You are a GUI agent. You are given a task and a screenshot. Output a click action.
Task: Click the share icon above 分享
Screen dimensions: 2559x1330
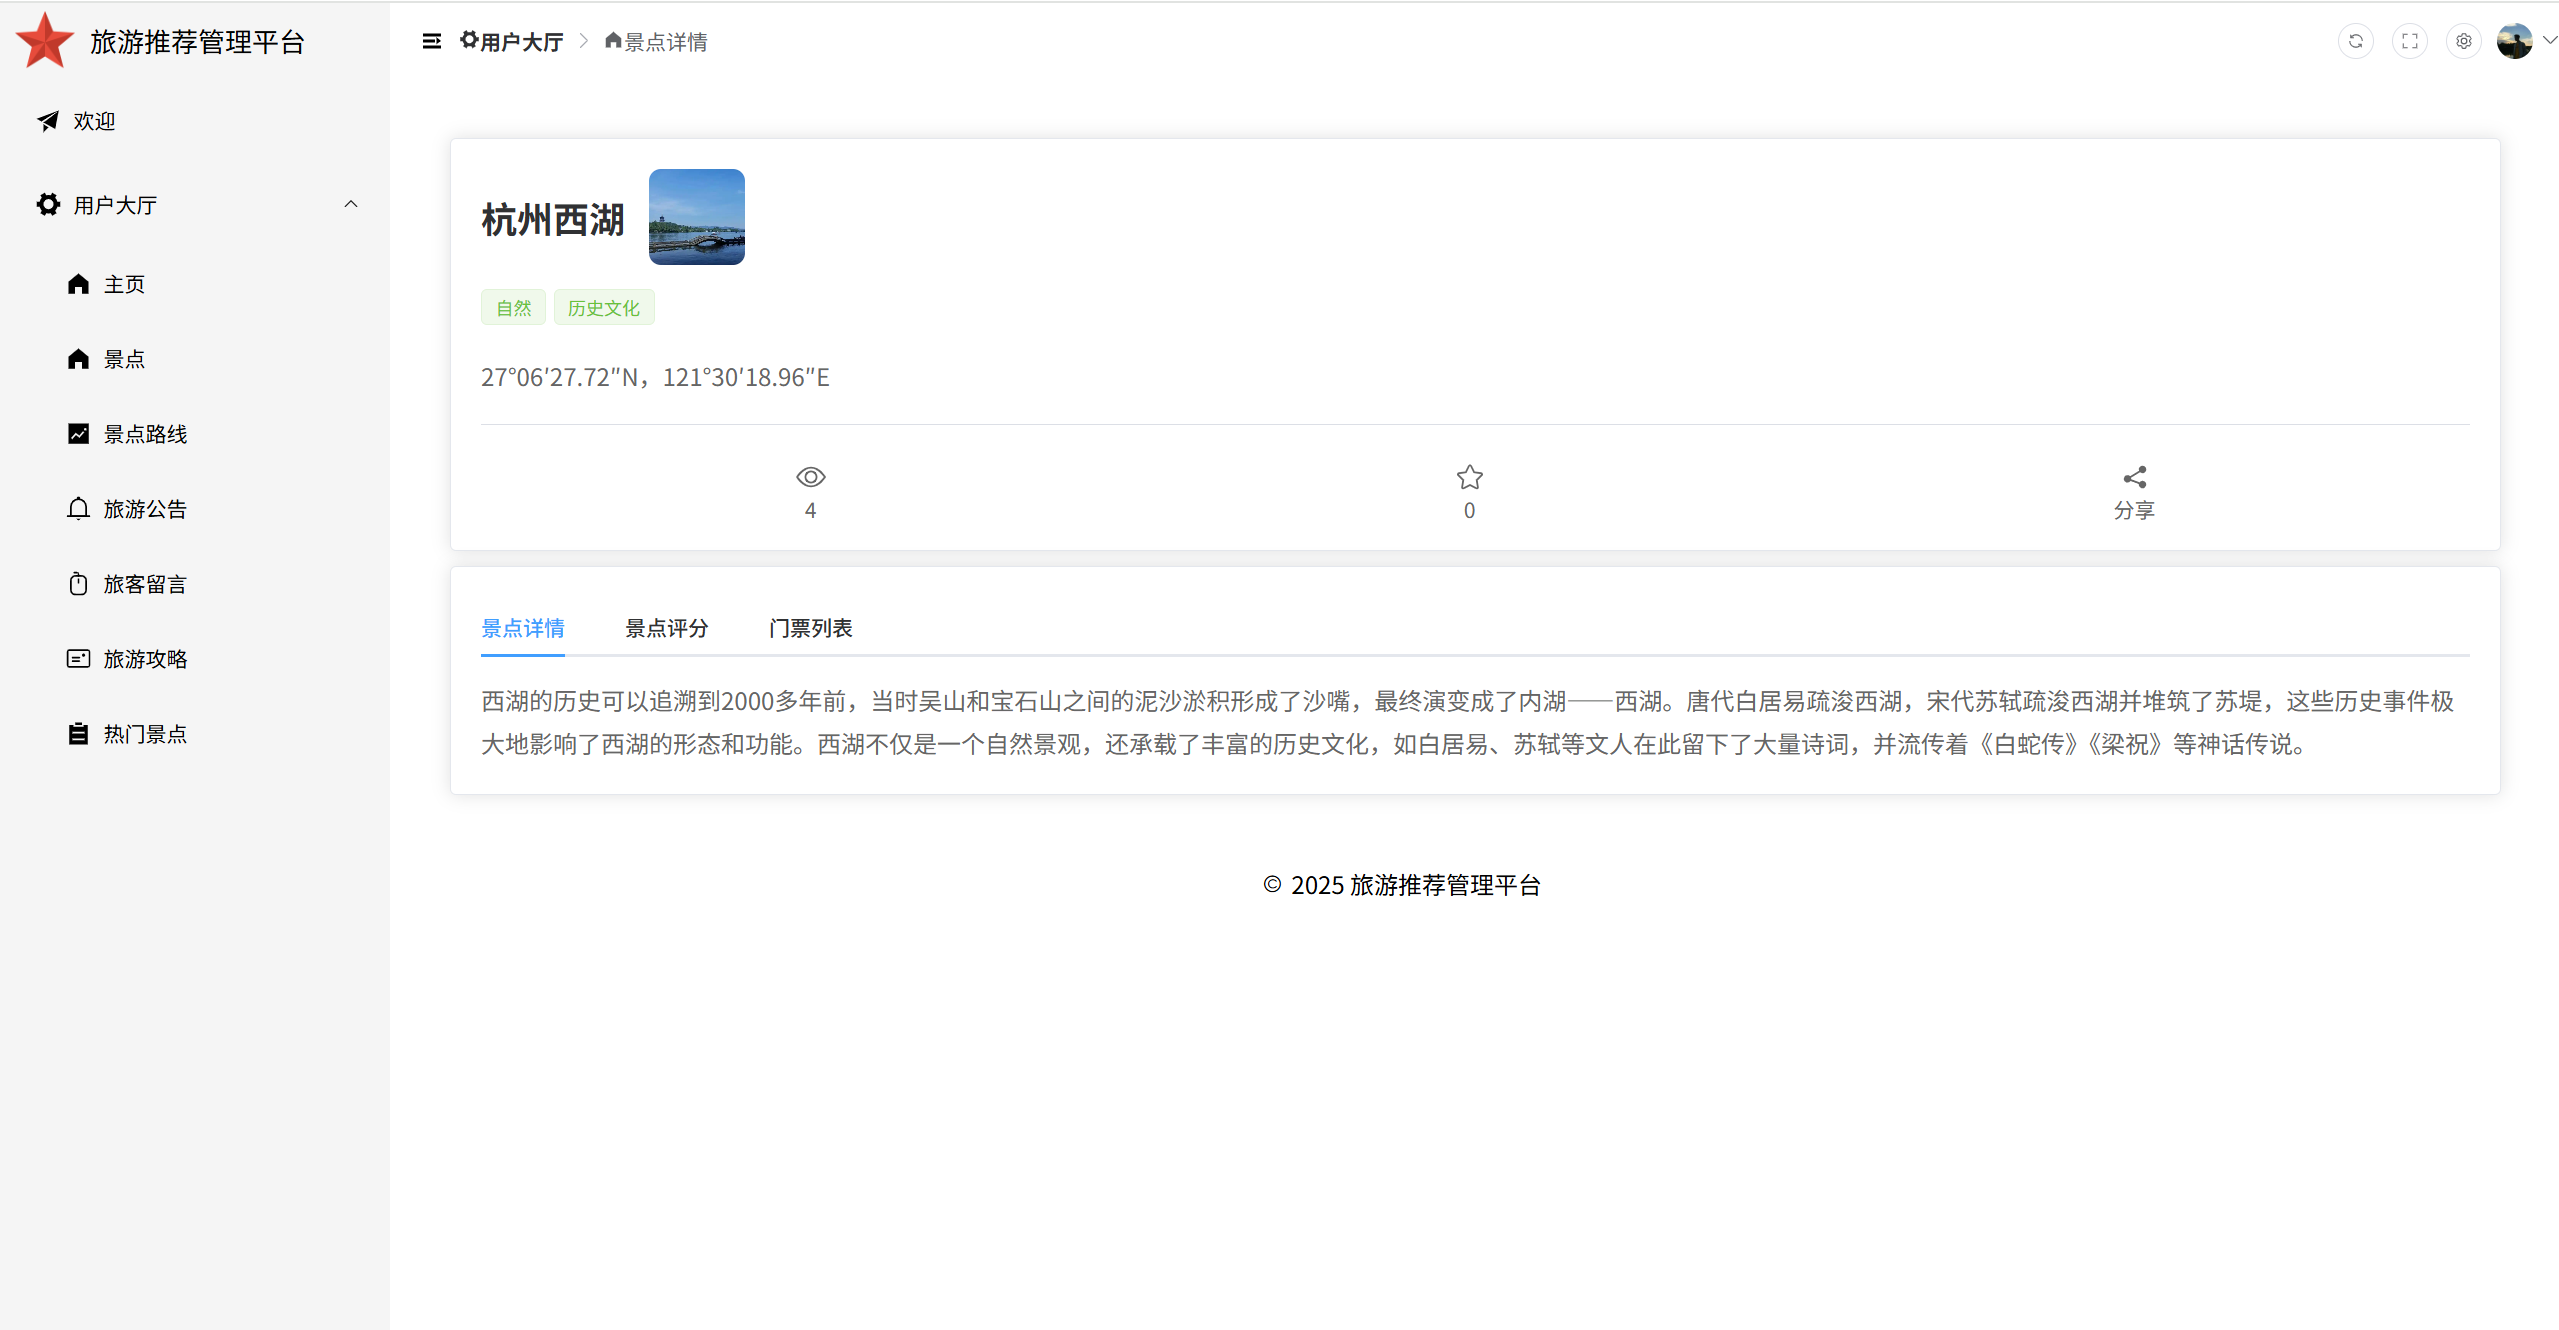[x=2134, y=477]
